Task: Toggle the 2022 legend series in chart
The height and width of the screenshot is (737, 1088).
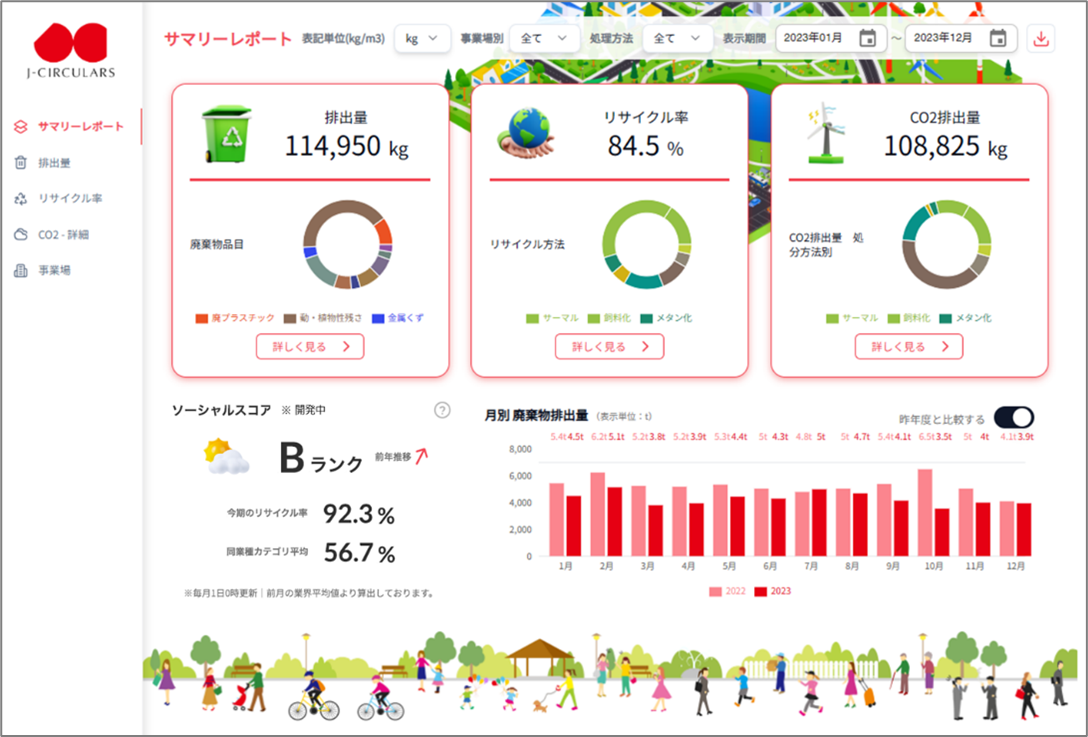Action: (726, 591)
